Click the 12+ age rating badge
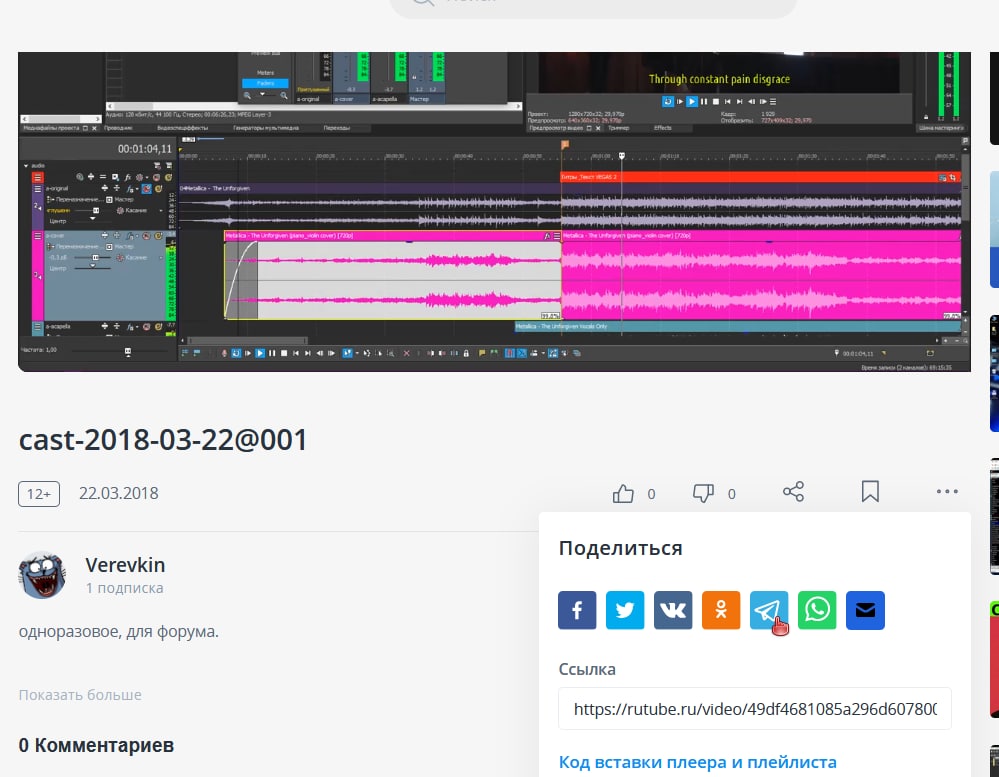 tap(39, 494)
